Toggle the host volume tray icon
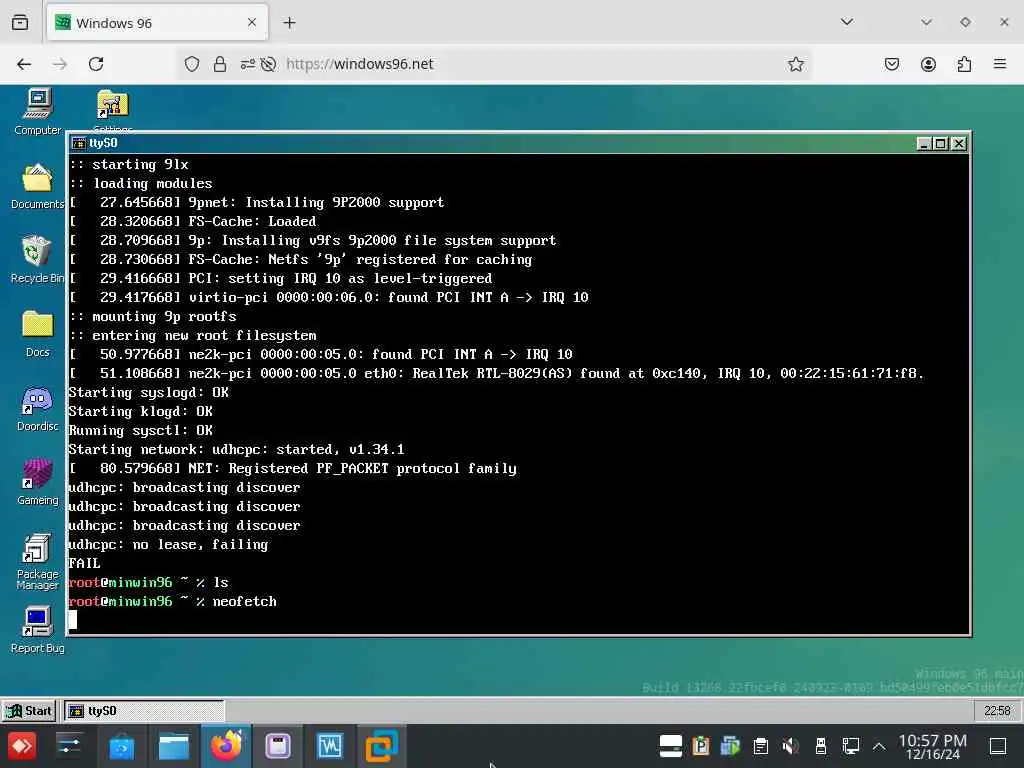 coord(790,746)
